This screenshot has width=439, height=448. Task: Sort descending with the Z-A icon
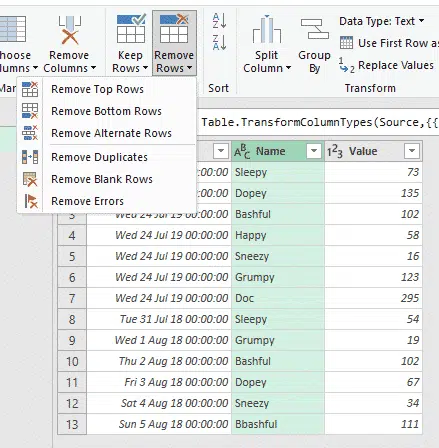(220, 42)
